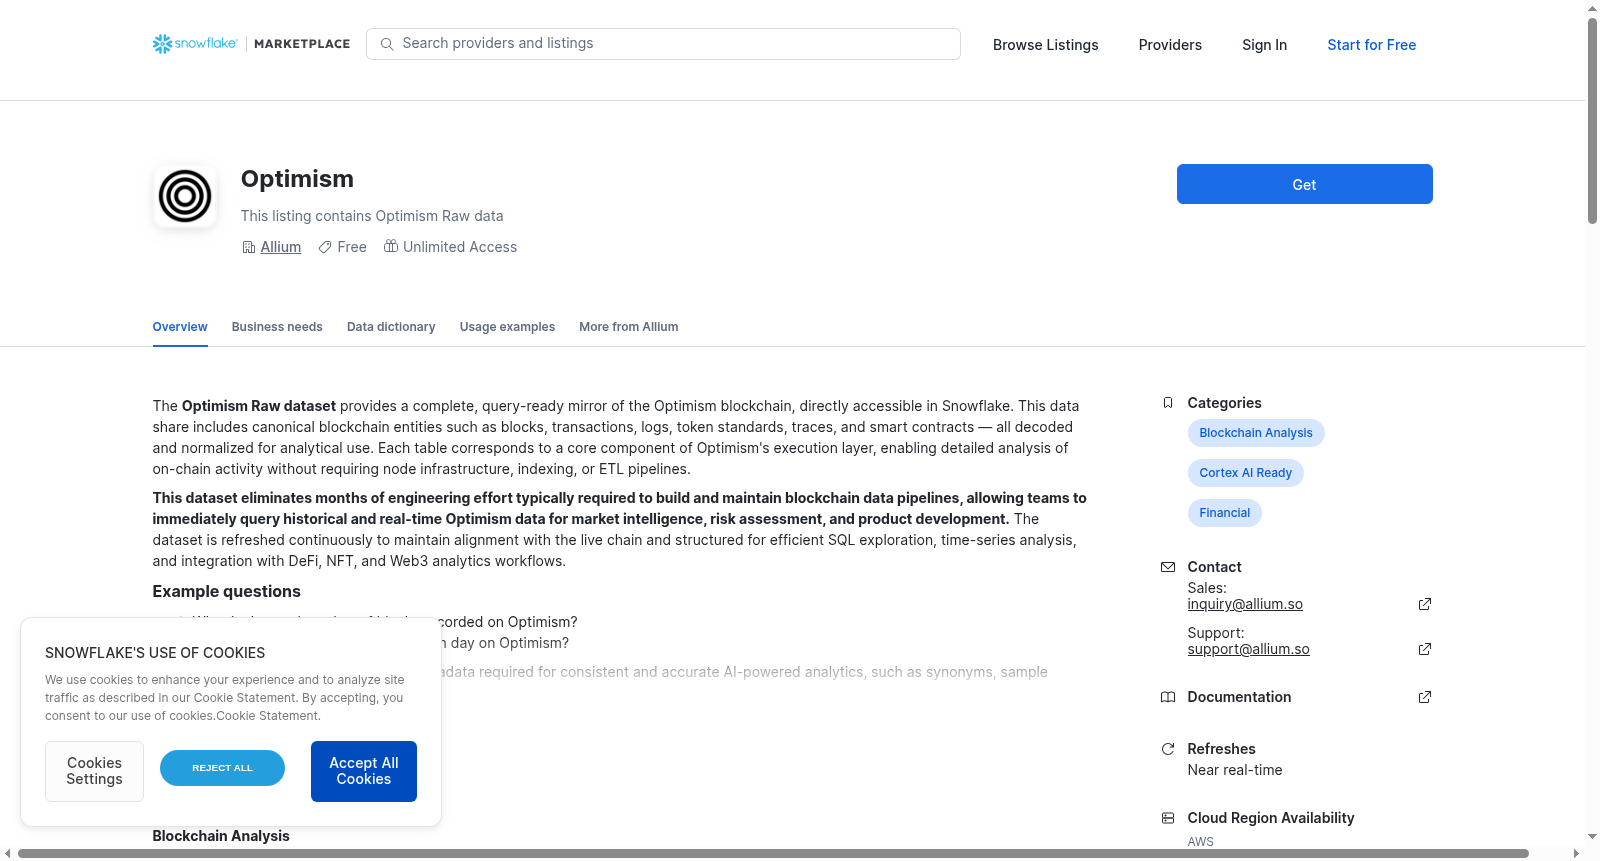Open external link icon for inquiry@allium.so

(1425, 604)
